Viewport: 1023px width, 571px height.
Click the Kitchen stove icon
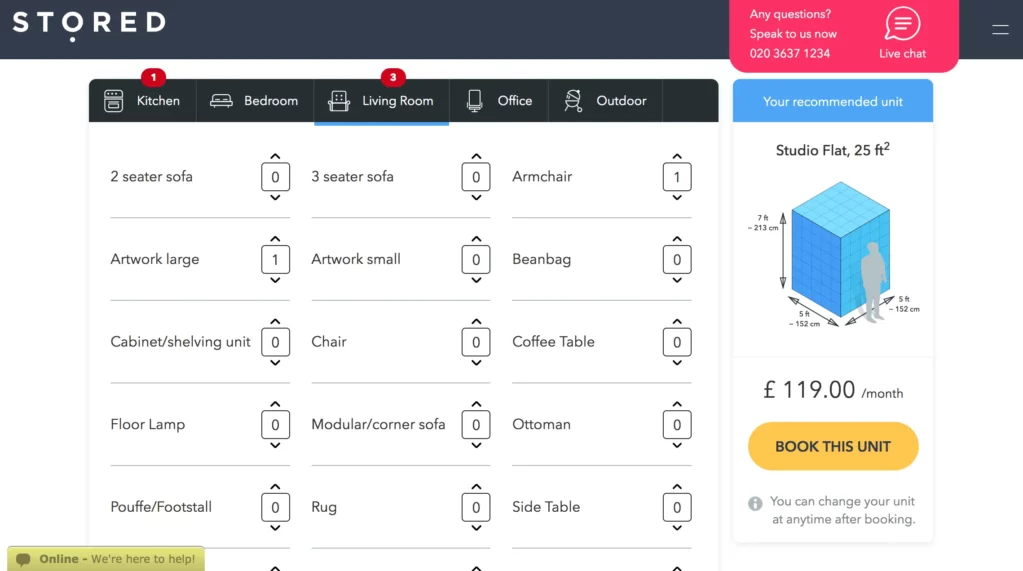[114, 101]
